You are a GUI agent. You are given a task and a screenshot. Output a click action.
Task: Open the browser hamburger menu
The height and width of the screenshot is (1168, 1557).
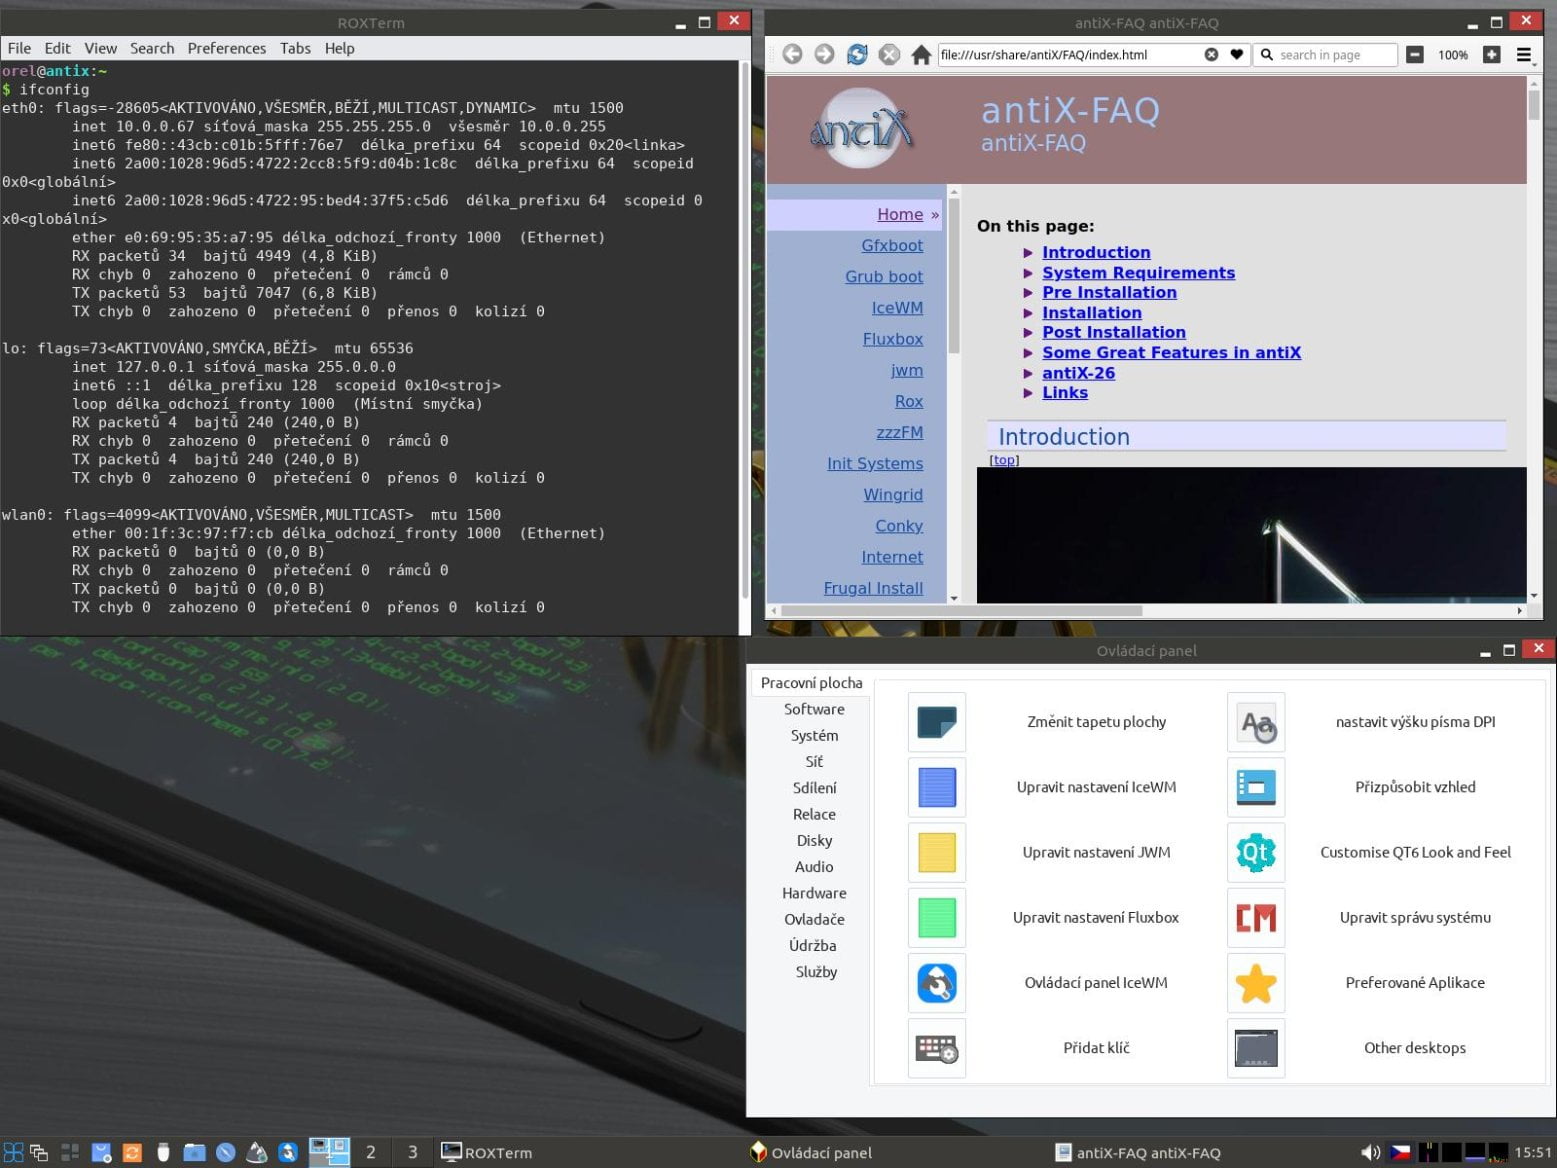pos(1524,54)
